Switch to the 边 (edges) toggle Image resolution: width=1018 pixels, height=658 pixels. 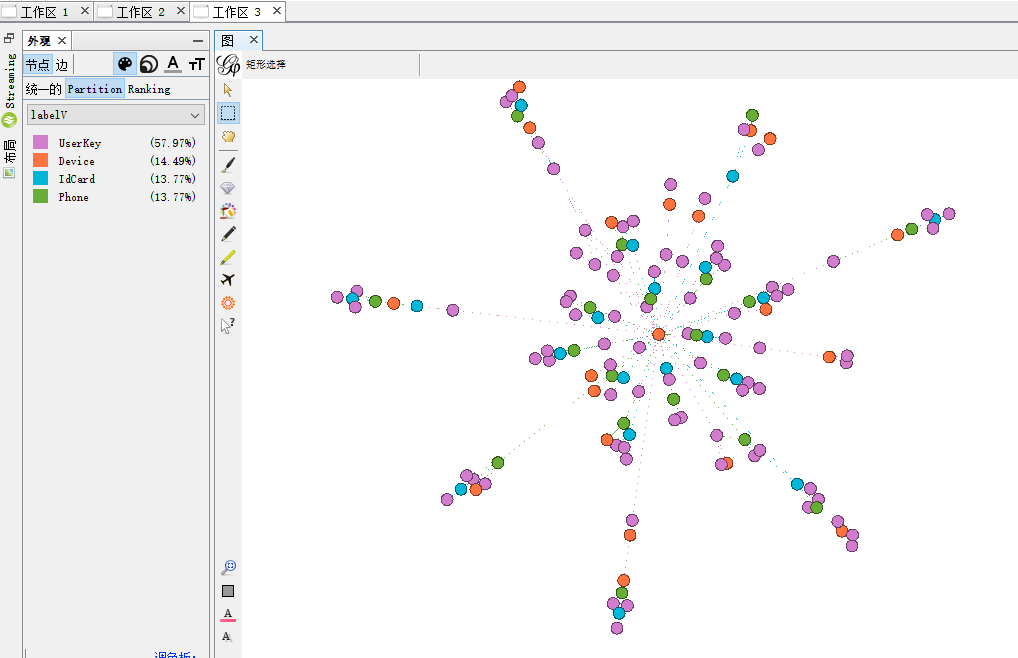(x=62, y=65)
